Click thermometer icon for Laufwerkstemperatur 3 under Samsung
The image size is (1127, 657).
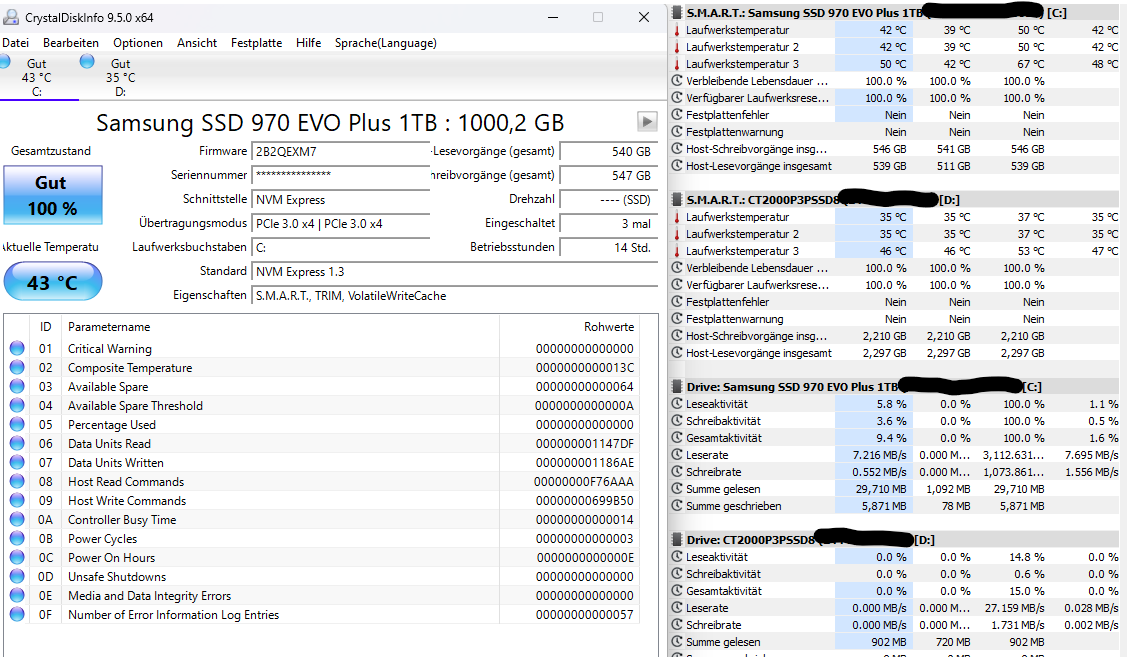[676, 64]
